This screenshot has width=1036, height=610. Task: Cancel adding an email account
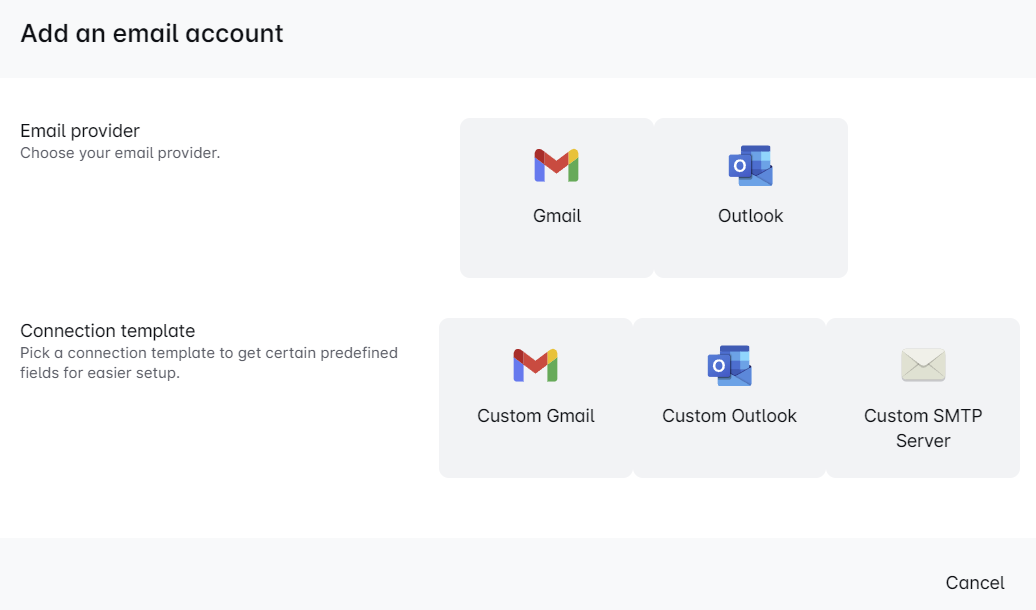point(975,583)
